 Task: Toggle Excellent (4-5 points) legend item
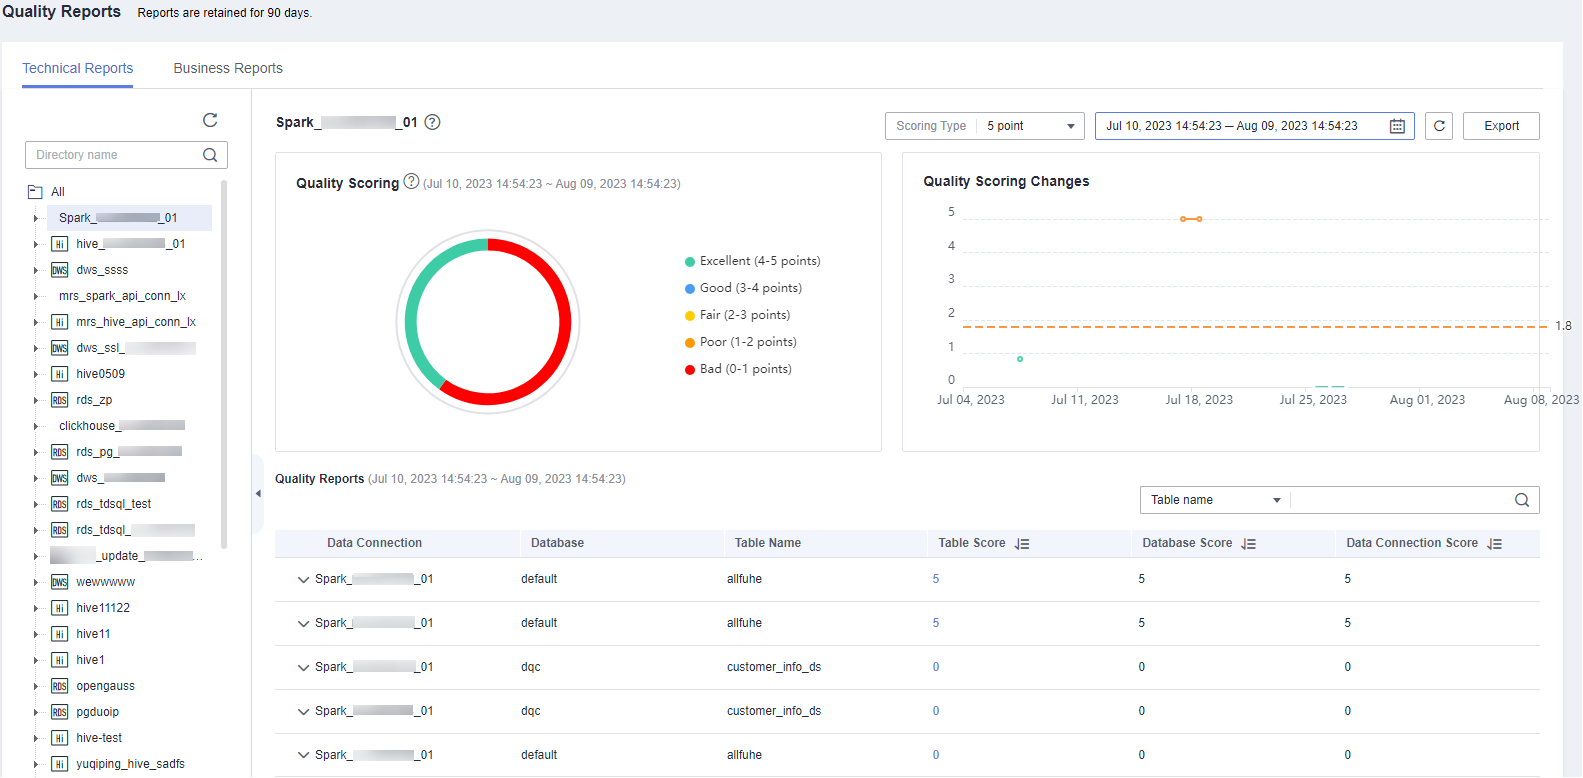coord(759,261)
